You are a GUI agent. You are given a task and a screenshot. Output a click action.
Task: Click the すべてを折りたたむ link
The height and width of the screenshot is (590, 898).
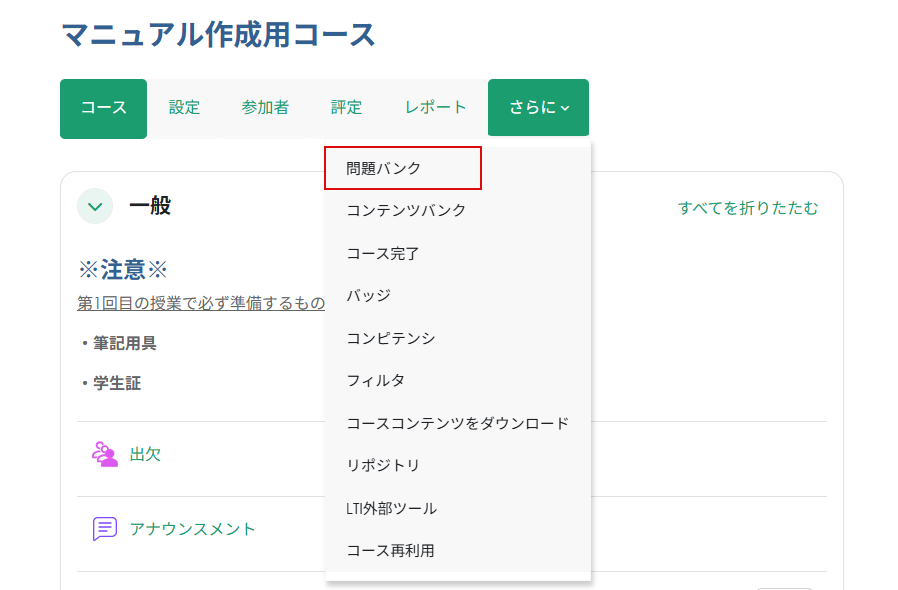[x=748, y=208]
